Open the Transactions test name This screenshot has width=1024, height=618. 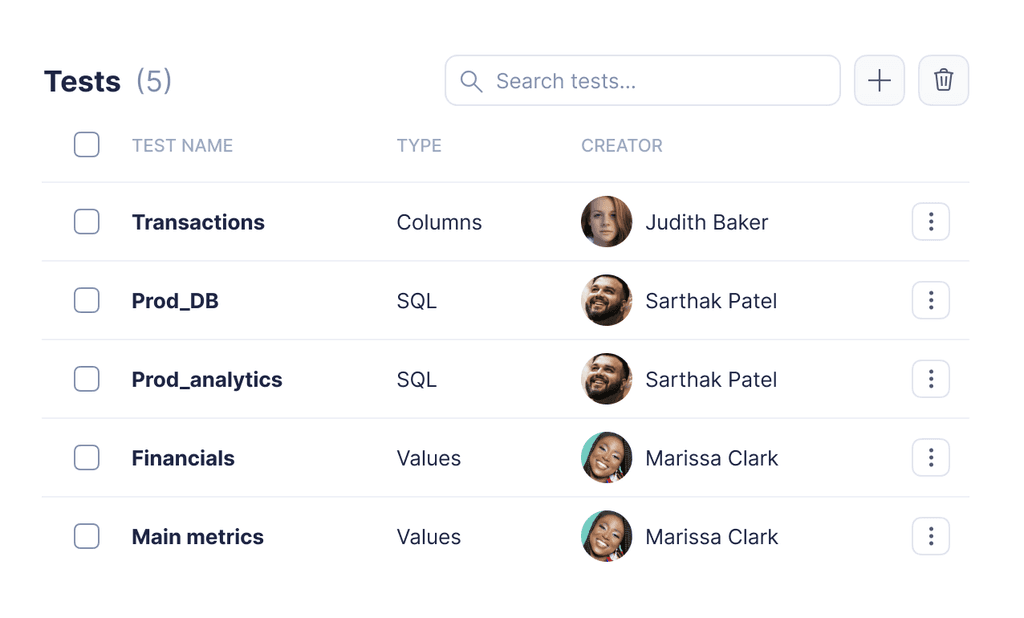click(x=198, y=222)
